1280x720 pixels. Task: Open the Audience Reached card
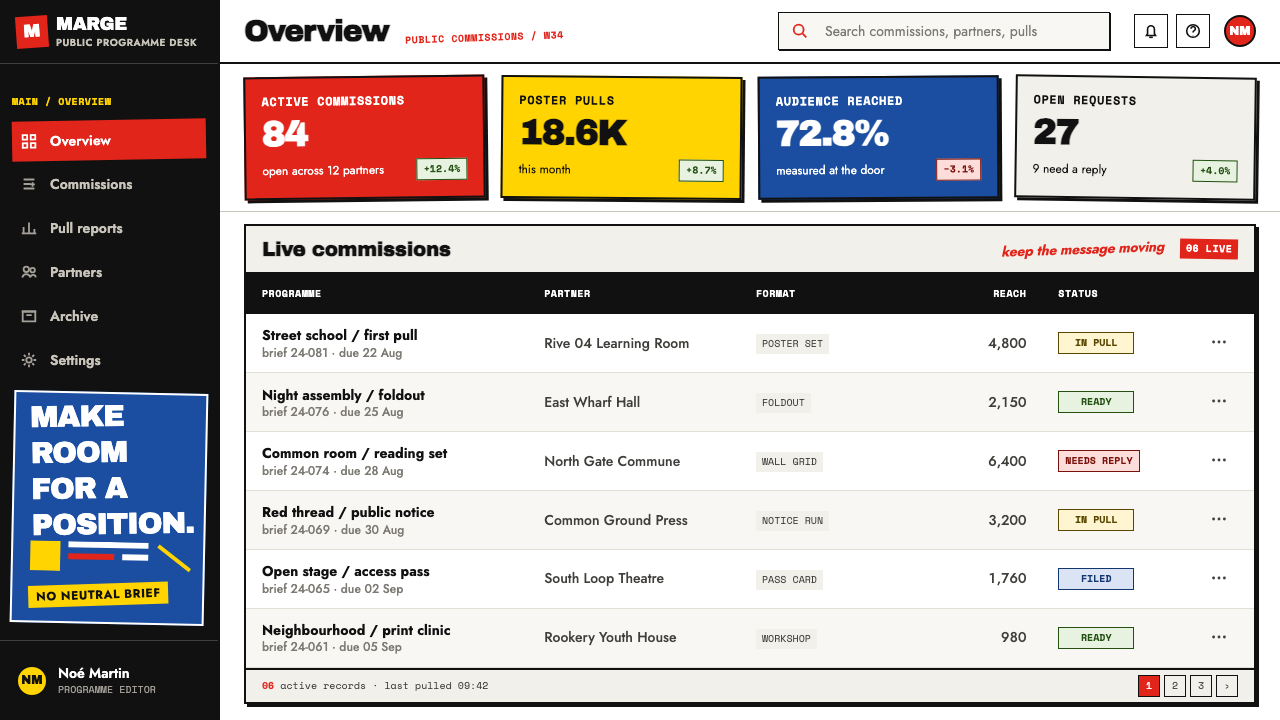pos(878,138)
